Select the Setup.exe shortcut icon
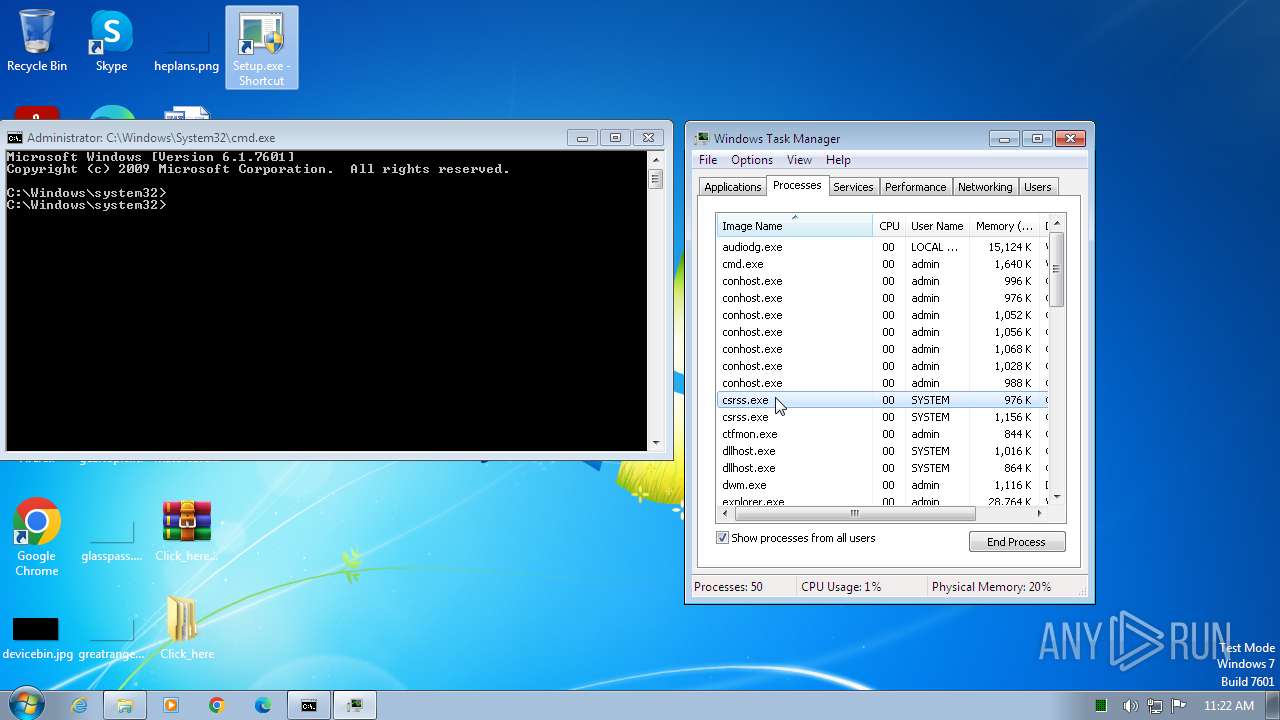The width and height of the screenshot is (1280, 720). click(x=261, y=48)
